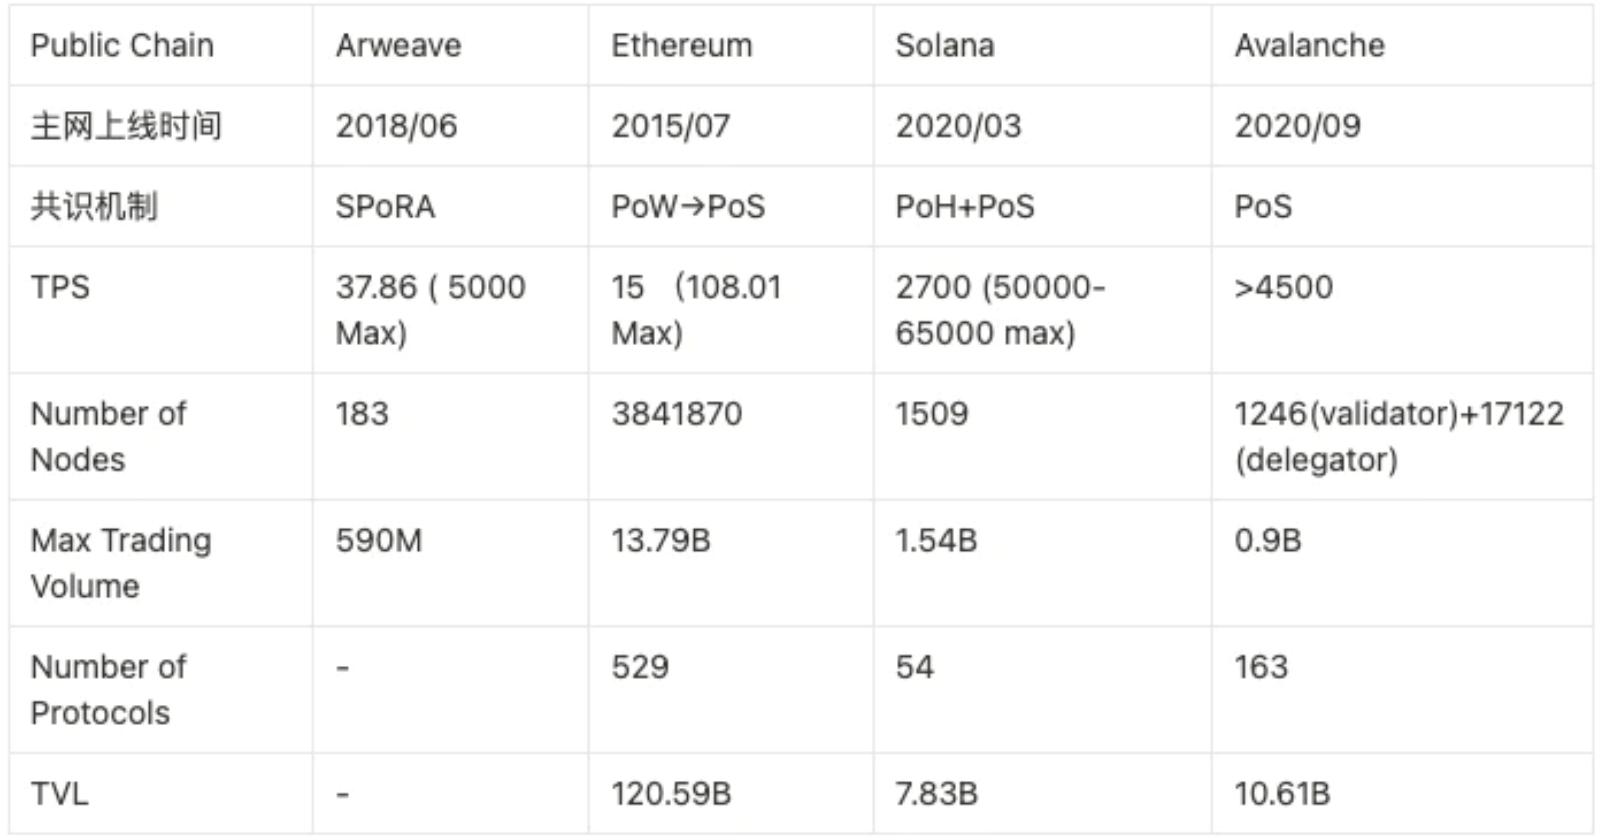1604x840 pixels.
Task: Select the Max Trading Volume label
Action: 121,563
